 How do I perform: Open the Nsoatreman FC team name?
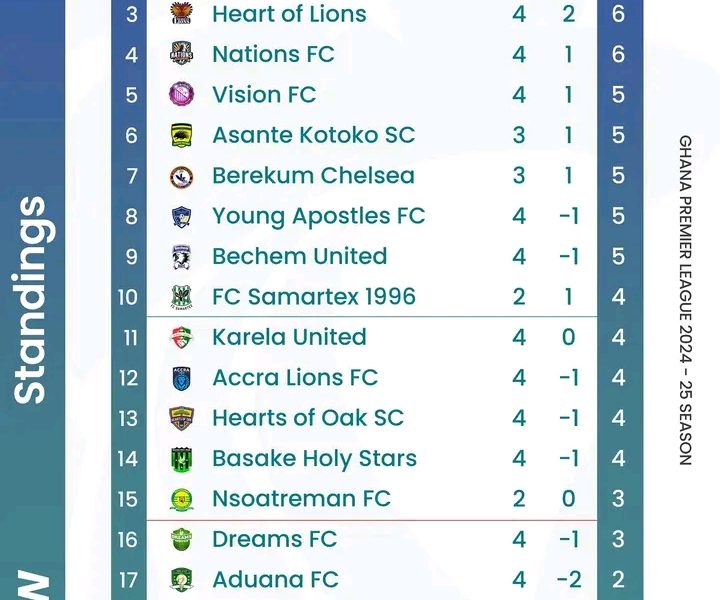point(301,499)
